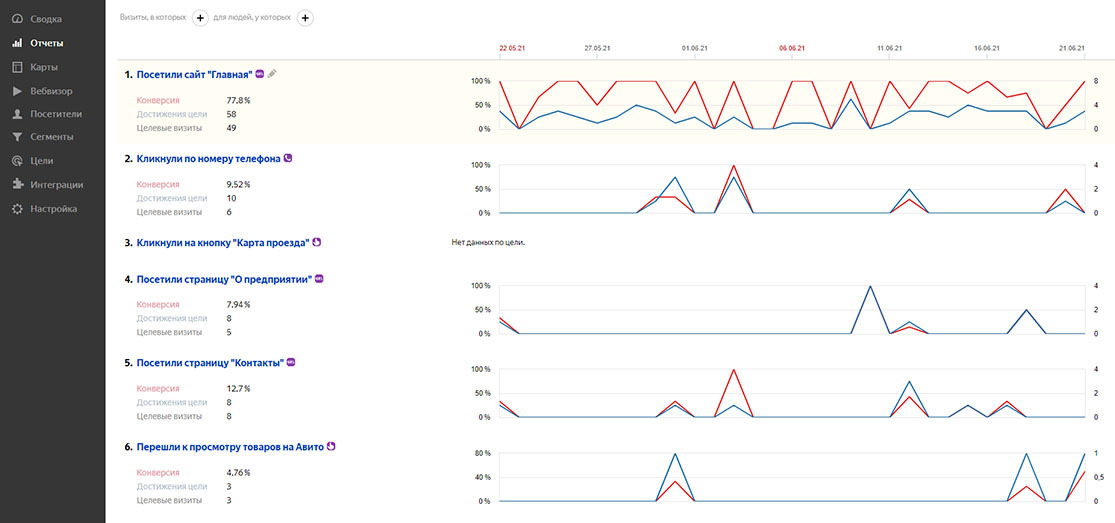This screenshot has height=523, width=1115.
Task: Open goal link Кликнули на кнопку "Карта проезда"
Action: click(223, 243)
